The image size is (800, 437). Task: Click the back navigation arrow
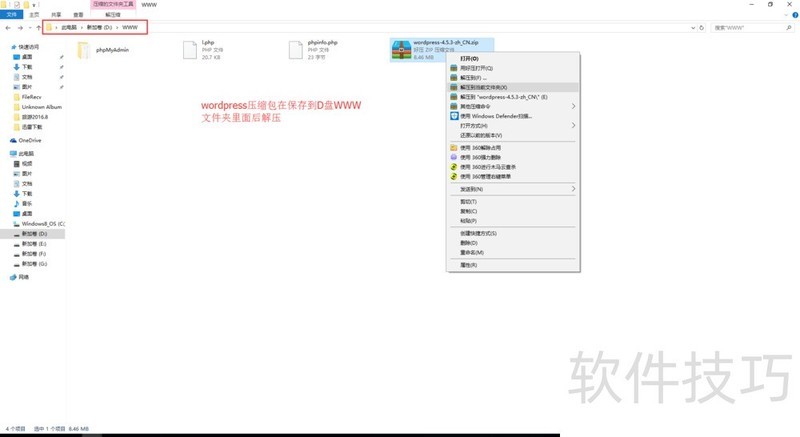[8, 28]
